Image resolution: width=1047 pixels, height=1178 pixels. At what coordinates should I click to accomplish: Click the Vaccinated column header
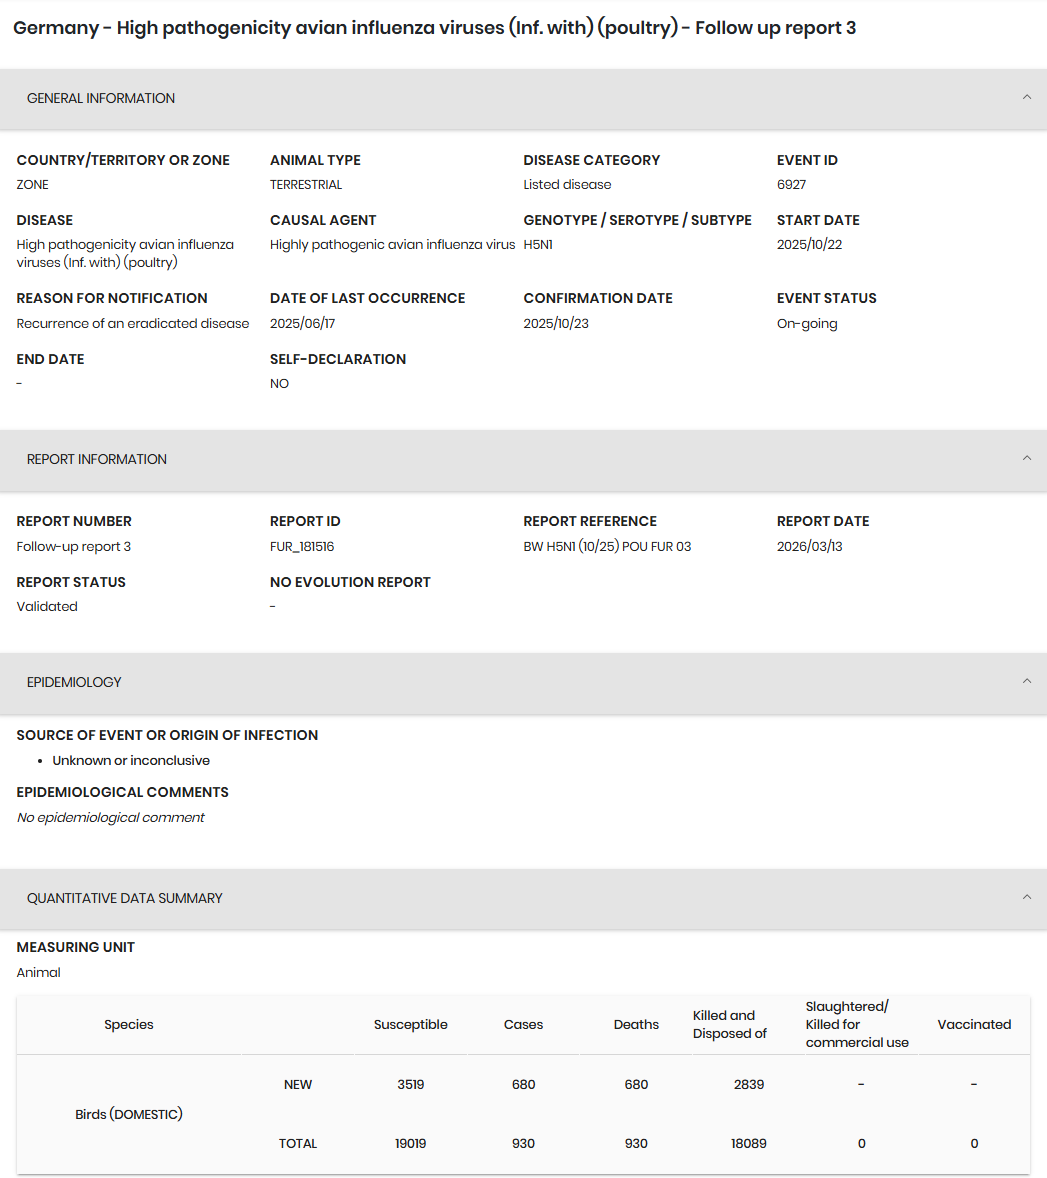coord(974,1024)
